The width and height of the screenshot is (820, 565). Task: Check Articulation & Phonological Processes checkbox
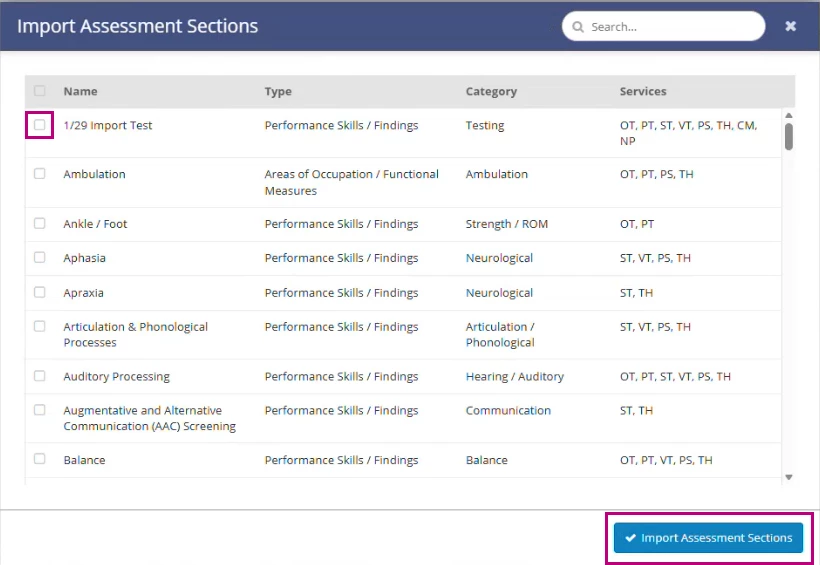click(x=40, y=326)
